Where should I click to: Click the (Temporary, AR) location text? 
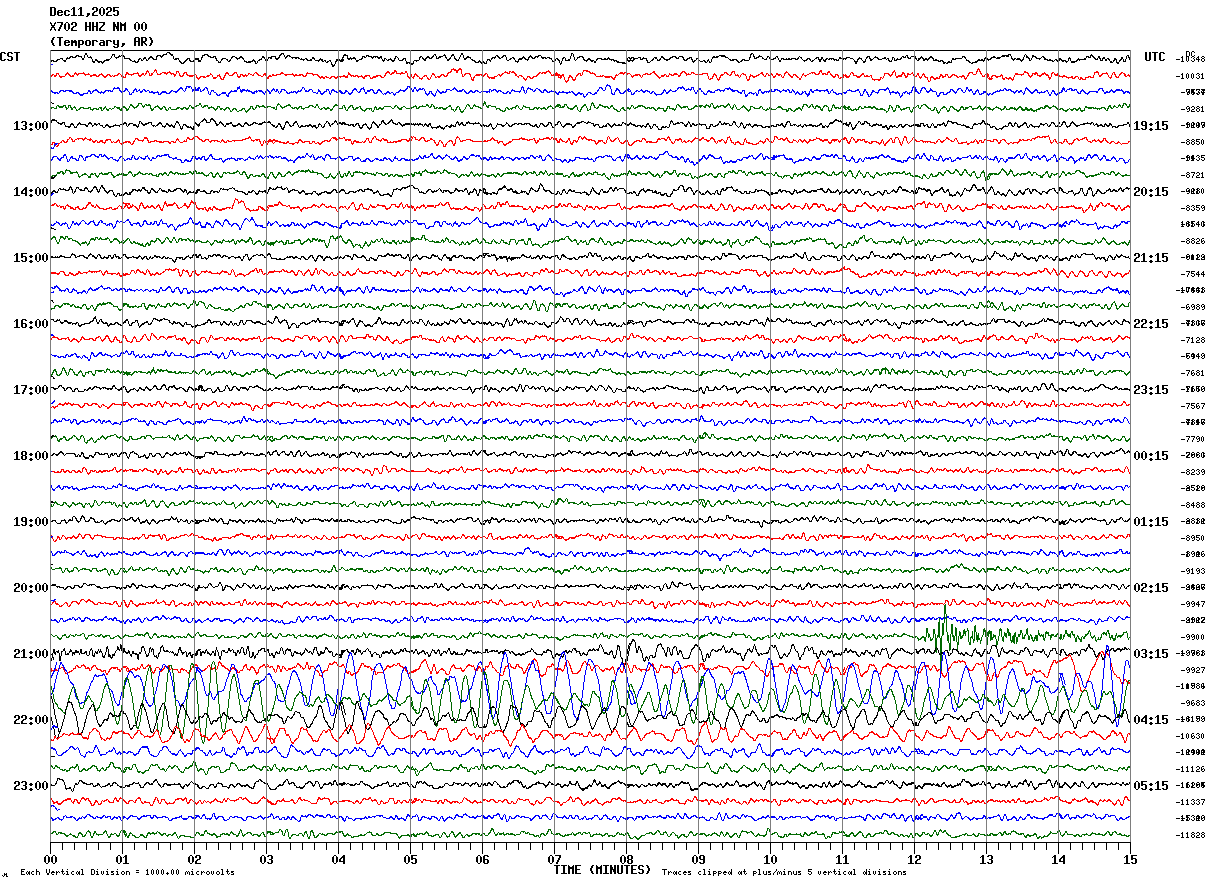tap(102, 42)
